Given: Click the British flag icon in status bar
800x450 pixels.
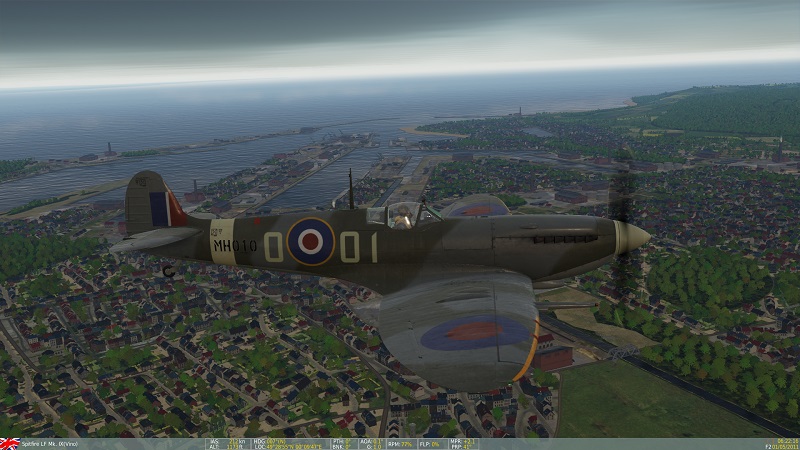Looking at the screenshot, I should 10,444.
